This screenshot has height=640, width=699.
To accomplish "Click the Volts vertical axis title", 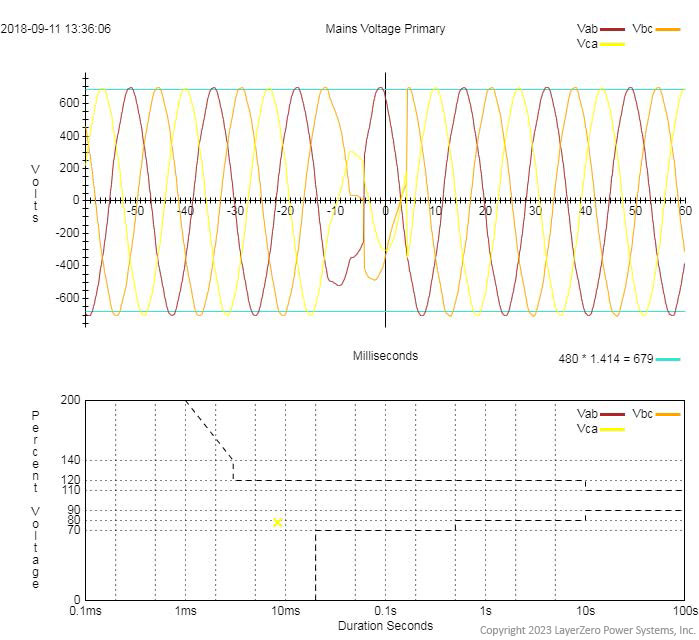I will click(35, 193).
